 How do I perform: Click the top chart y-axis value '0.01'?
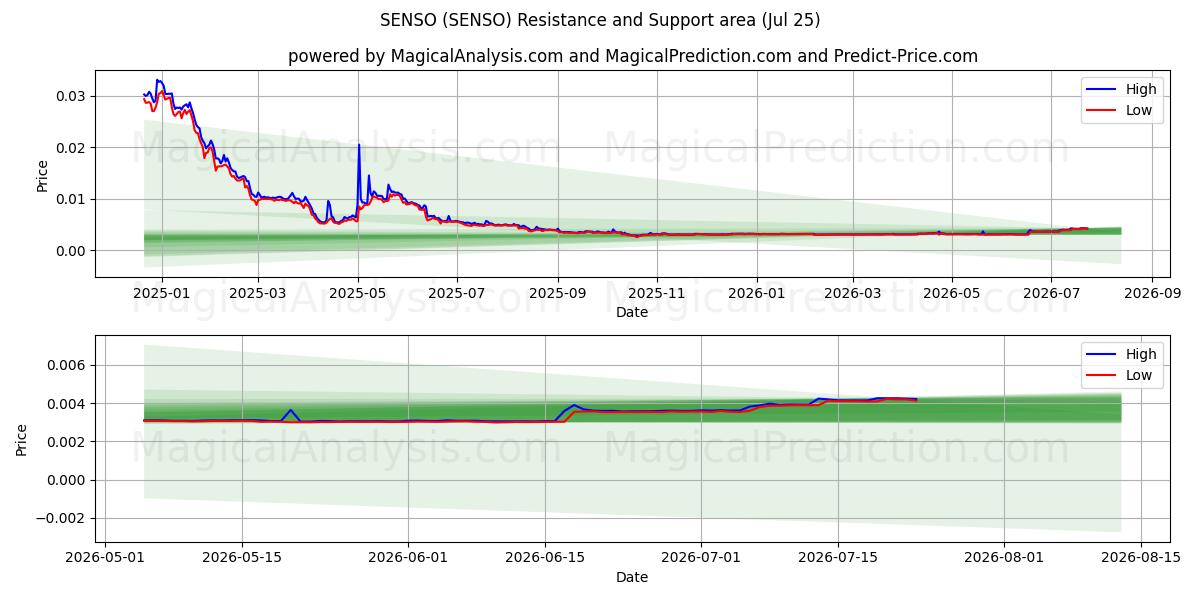point(72,199)
